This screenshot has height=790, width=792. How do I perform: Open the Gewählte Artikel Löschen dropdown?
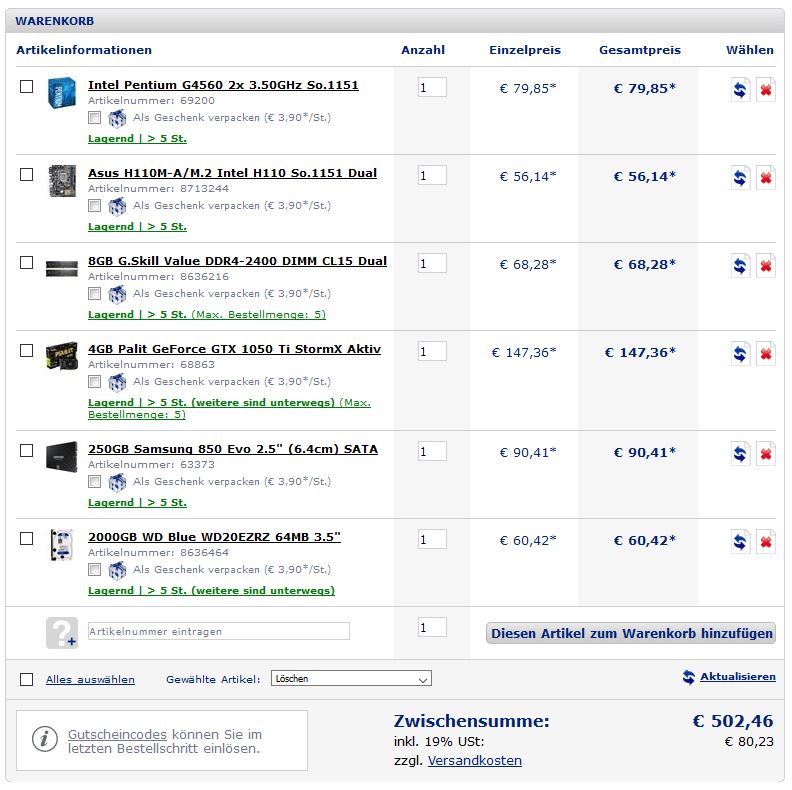point(351,678)
